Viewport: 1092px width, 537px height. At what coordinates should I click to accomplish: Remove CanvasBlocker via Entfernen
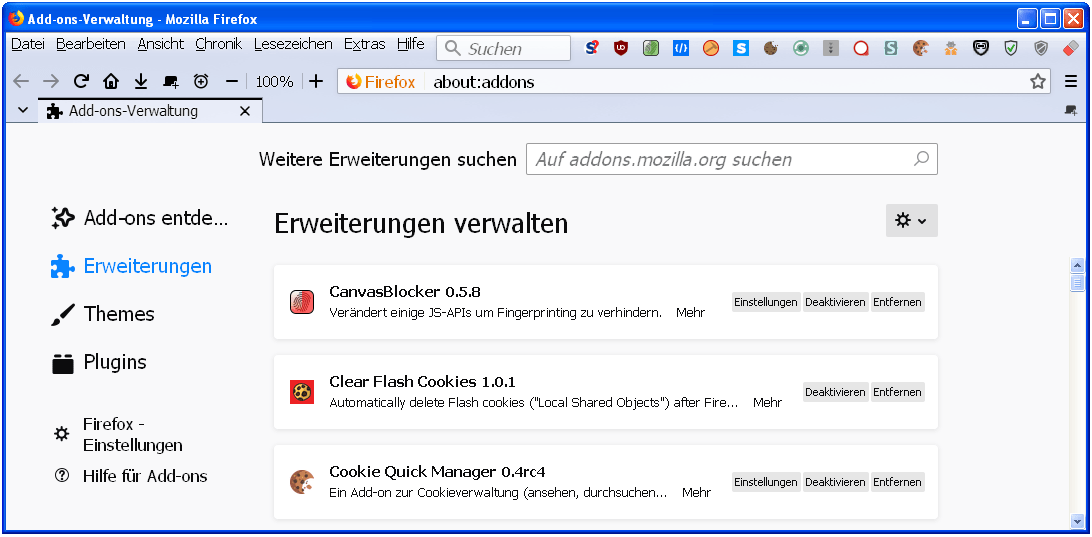point(897,302)
